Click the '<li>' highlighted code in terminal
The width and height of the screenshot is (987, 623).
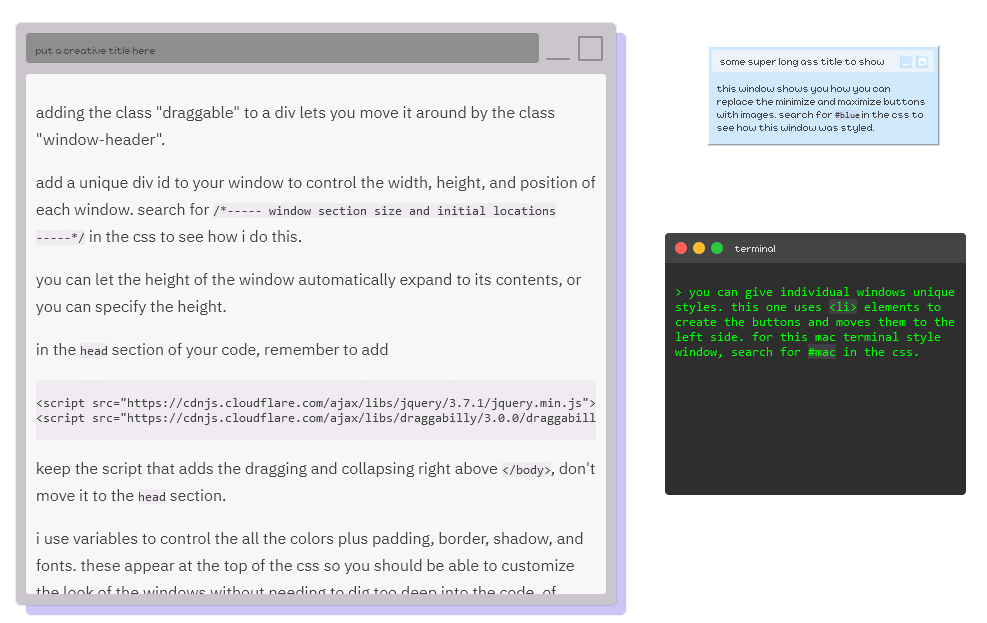(842, 307)
